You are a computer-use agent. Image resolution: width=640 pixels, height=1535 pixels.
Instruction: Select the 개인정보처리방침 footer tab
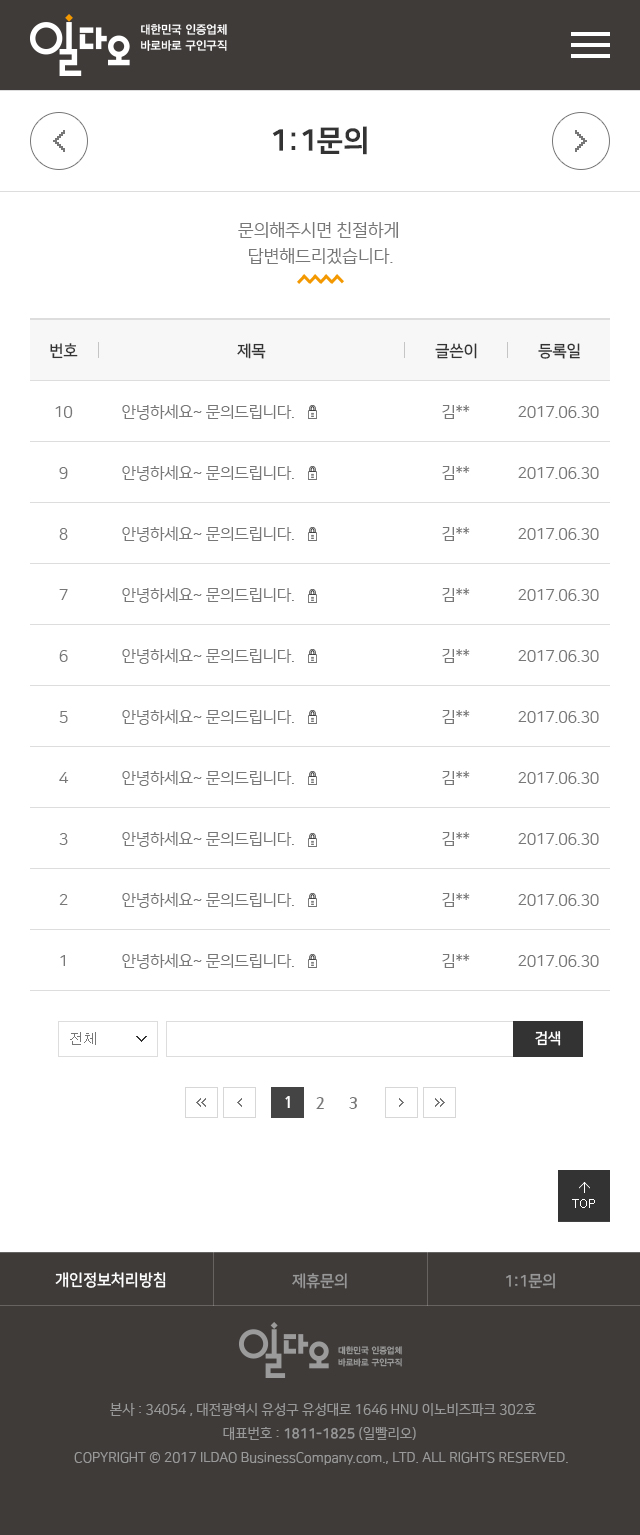[106, 1279]
